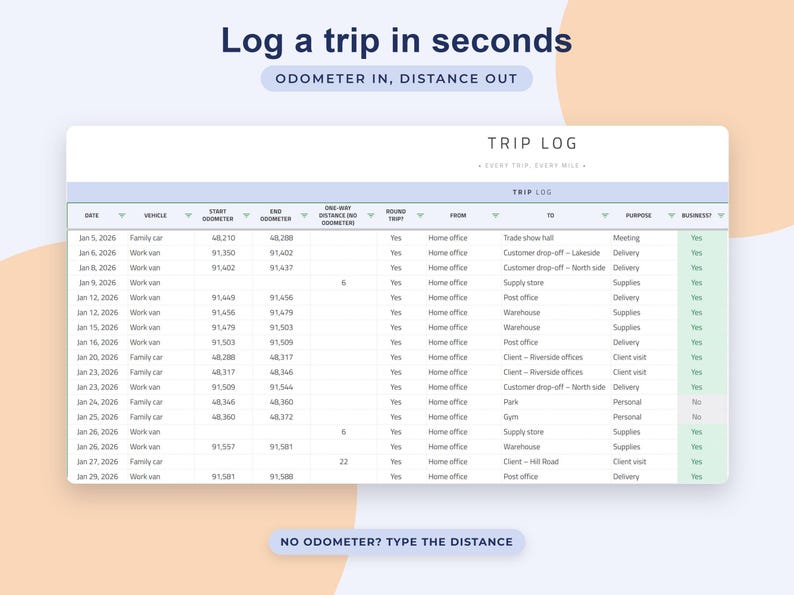
Task: Select start odometer cell '91,557'
Action: point(223,447)
